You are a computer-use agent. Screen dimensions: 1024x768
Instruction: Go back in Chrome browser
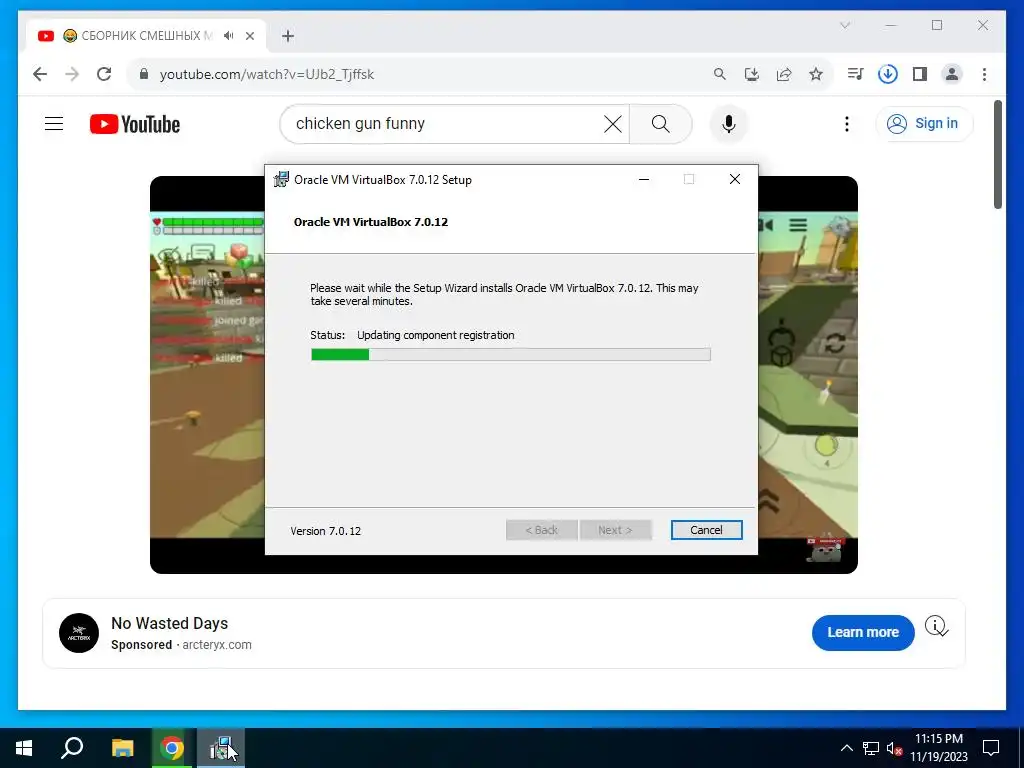click(40, 74)
